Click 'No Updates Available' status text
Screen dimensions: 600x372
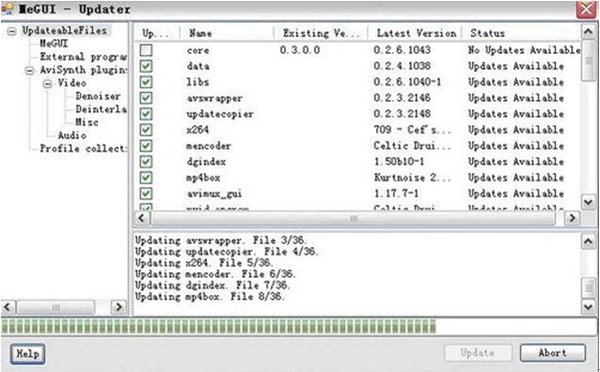524,50
